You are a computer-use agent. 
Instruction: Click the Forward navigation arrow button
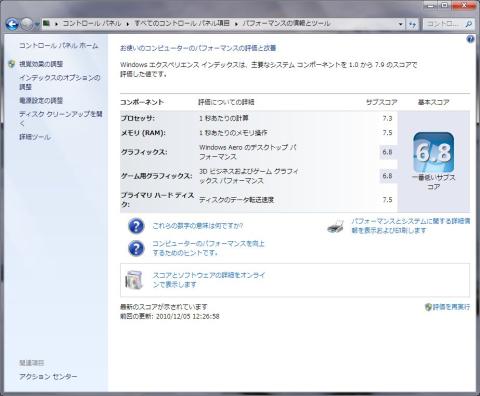pos(27,24)
